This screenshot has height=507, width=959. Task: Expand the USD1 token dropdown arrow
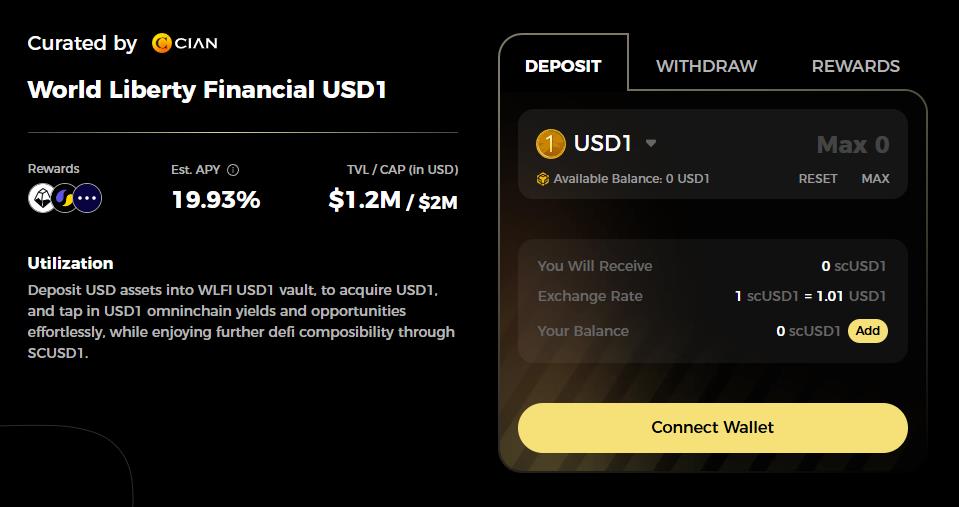point(651,144)
